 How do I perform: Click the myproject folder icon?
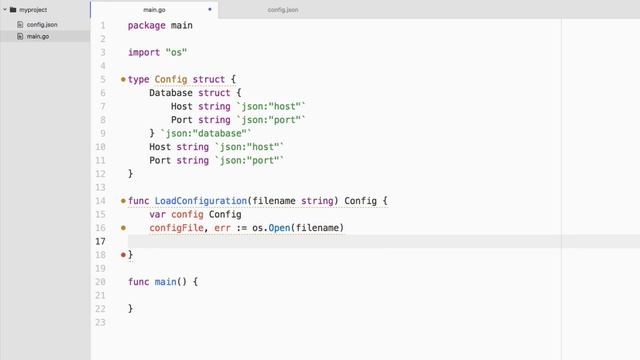[x=13, y=9]
